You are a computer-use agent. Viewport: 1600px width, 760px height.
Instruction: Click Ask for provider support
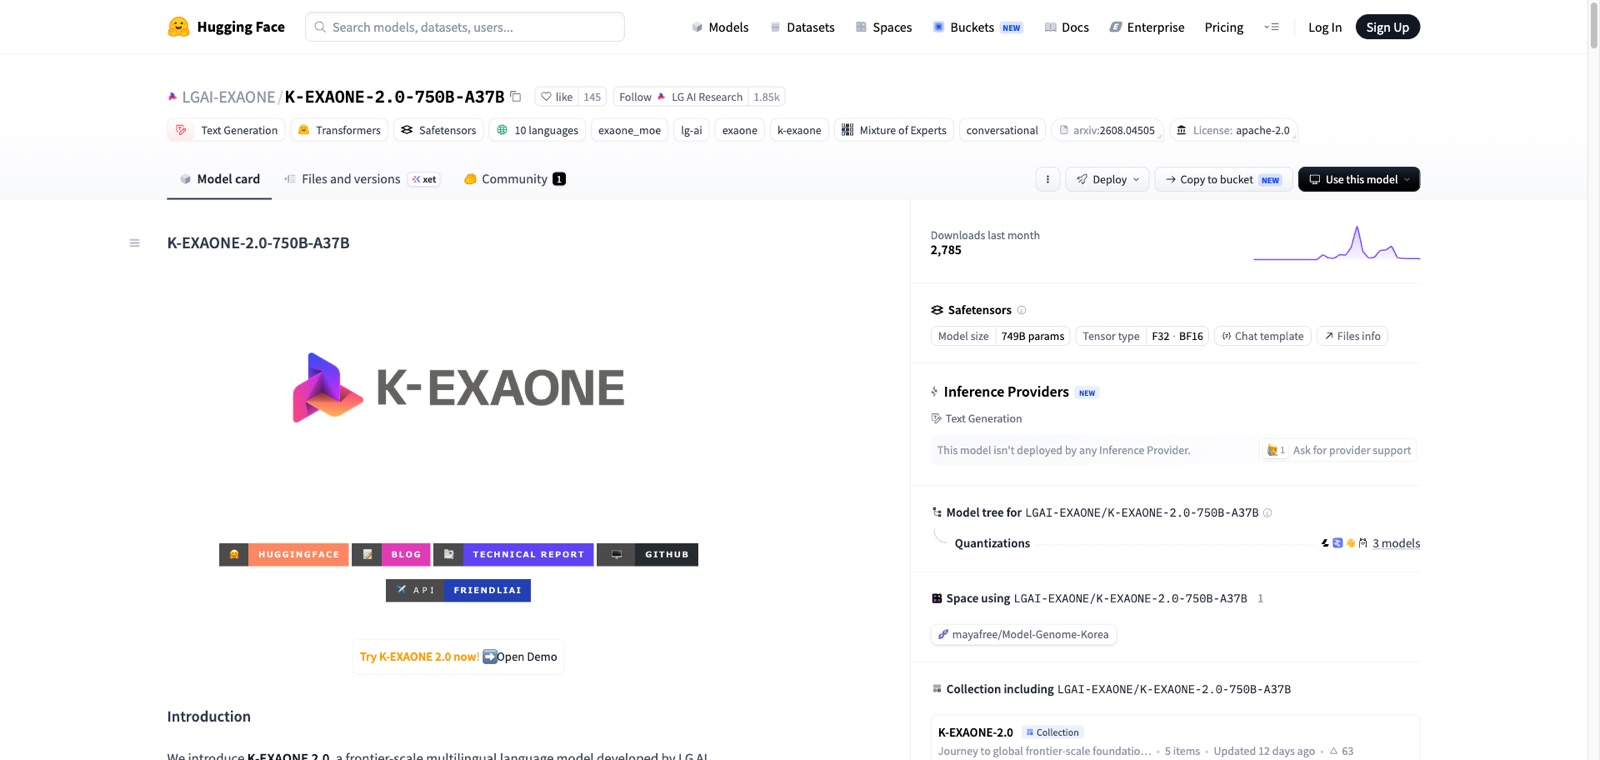[1338, 450]
